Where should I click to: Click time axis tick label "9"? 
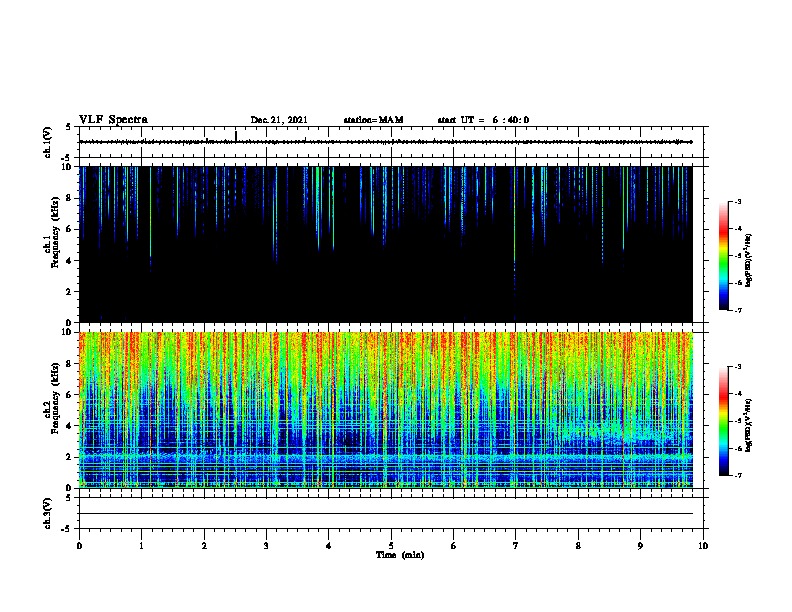[640, 545]
